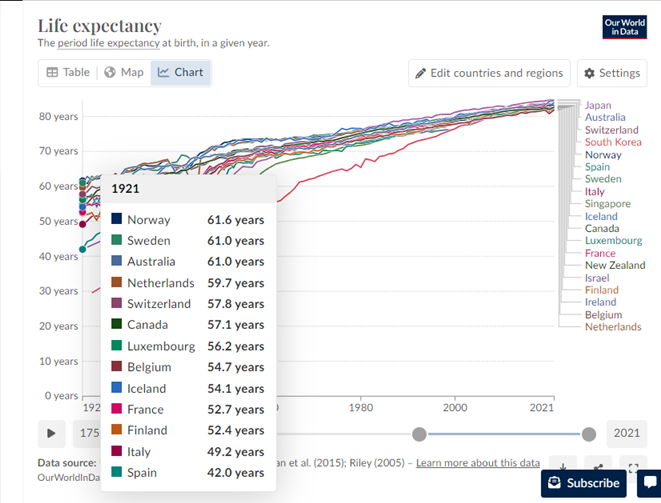The height and width of the screenshot is (503, 661).
Task: Enter full-screen chart view
Action: (x=633, y=466)
